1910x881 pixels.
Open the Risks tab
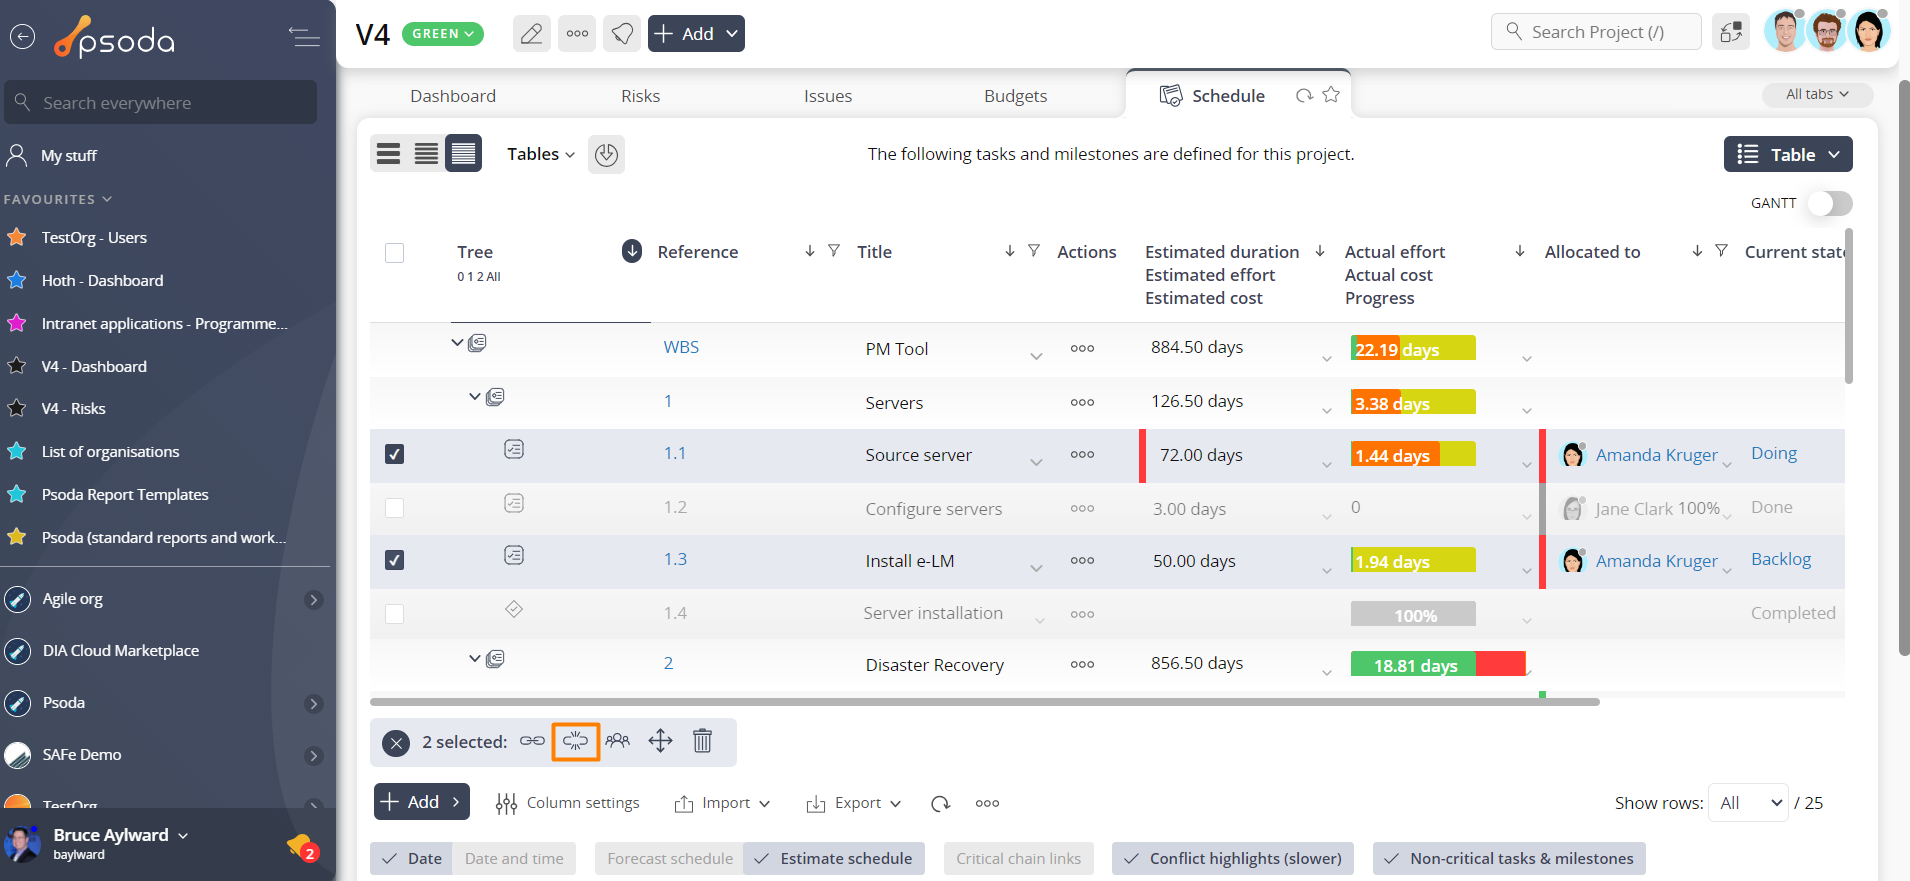point(640,96)
